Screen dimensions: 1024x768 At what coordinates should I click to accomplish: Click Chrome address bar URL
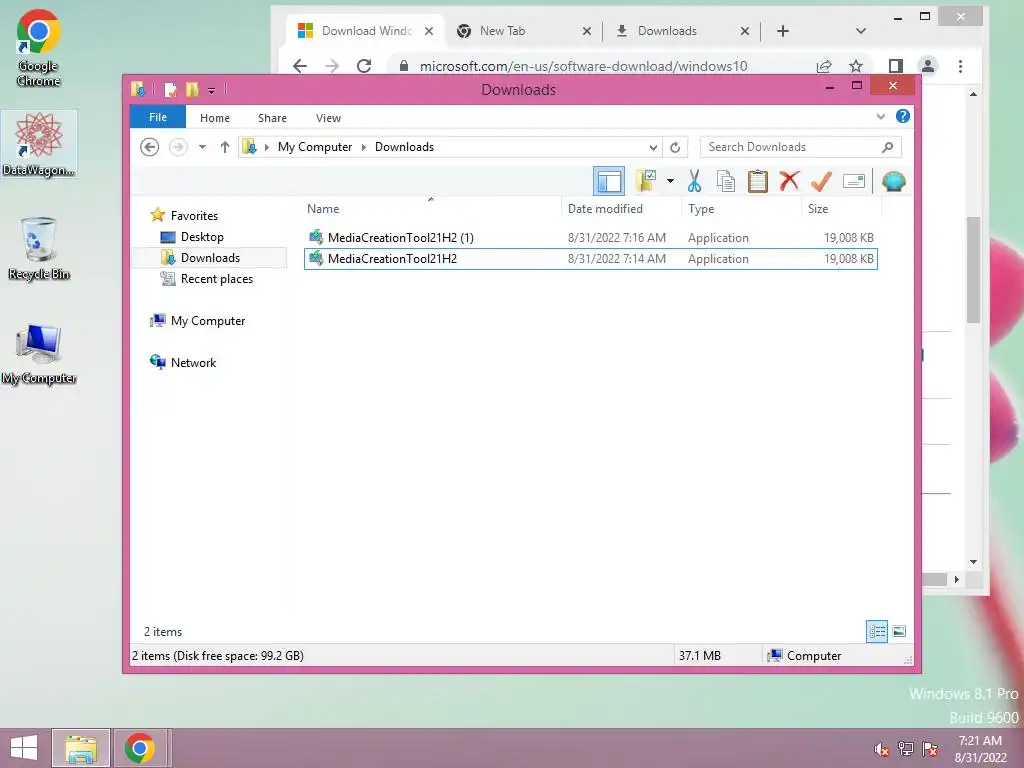click(583, 66)
